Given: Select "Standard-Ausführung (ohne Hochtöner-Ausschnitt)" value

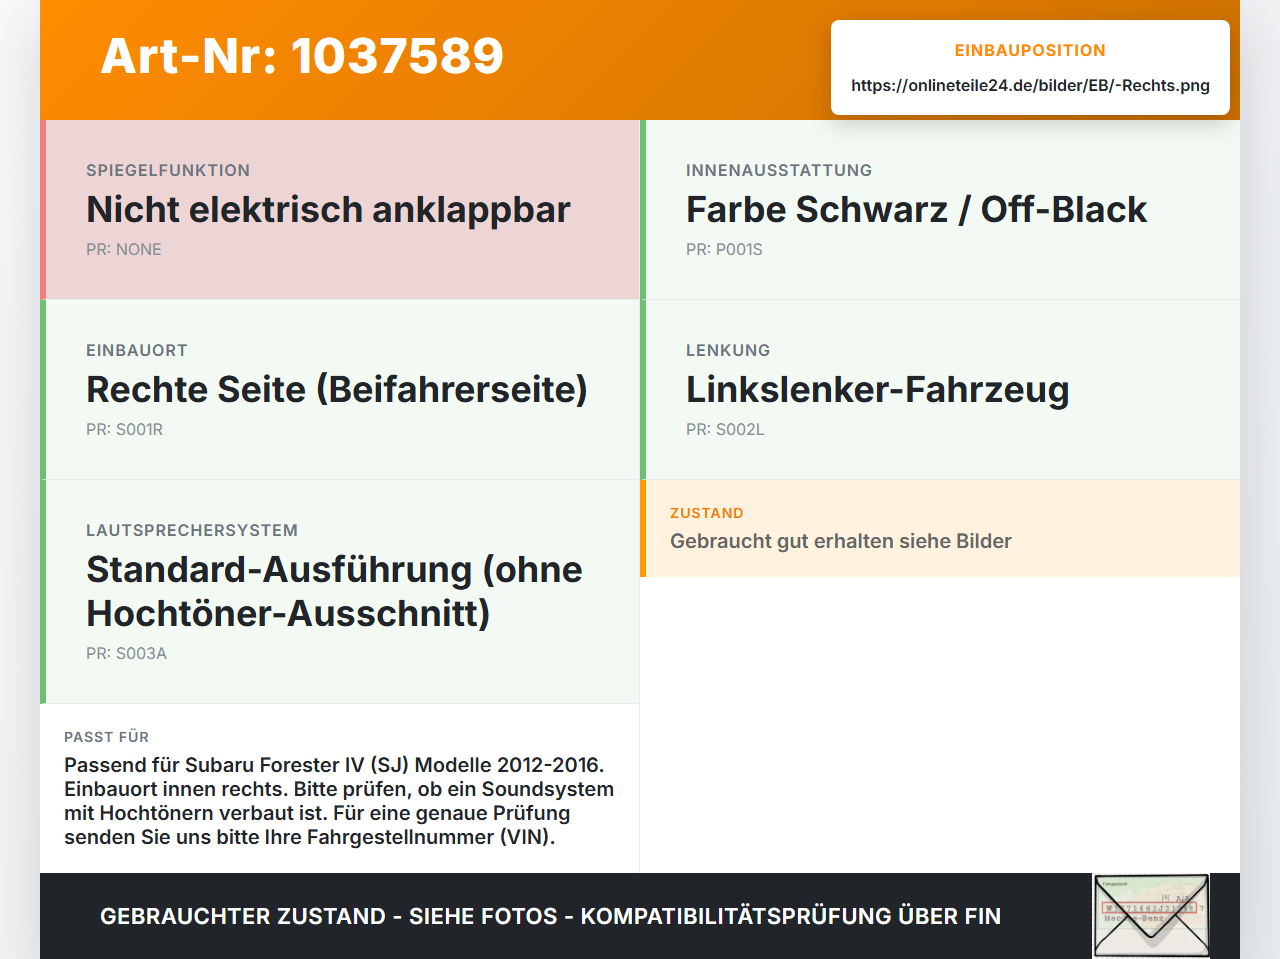Looking at the screenshot, I should coord(334,591).
